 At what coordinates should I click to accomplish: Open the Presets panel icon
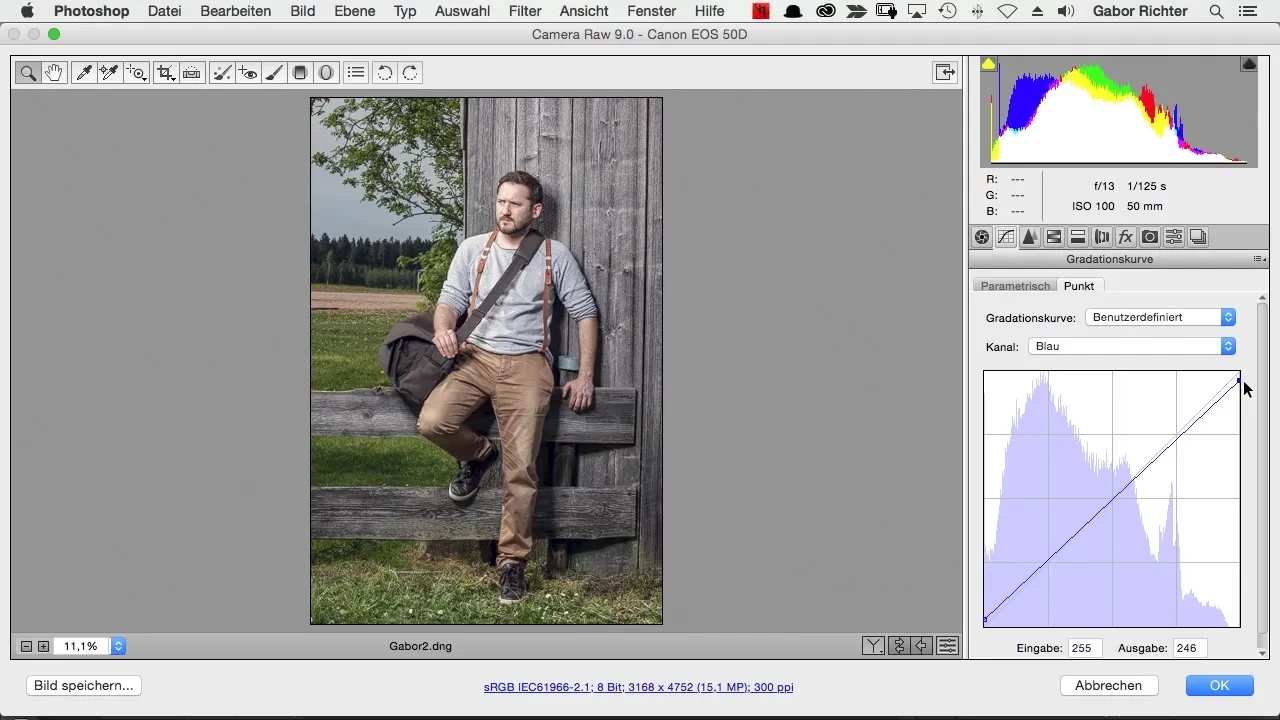(x=1174, y=237)
